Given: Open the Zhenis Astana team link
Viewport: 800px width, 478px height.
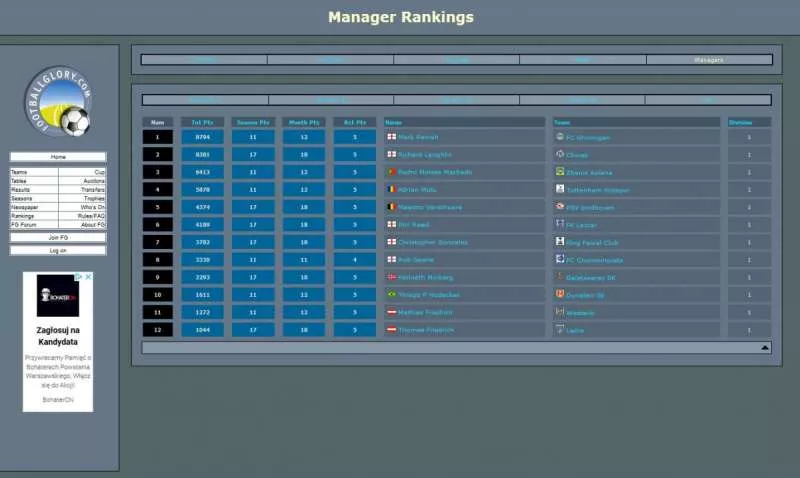Looking at the screenshot, I should coord(588,172).
